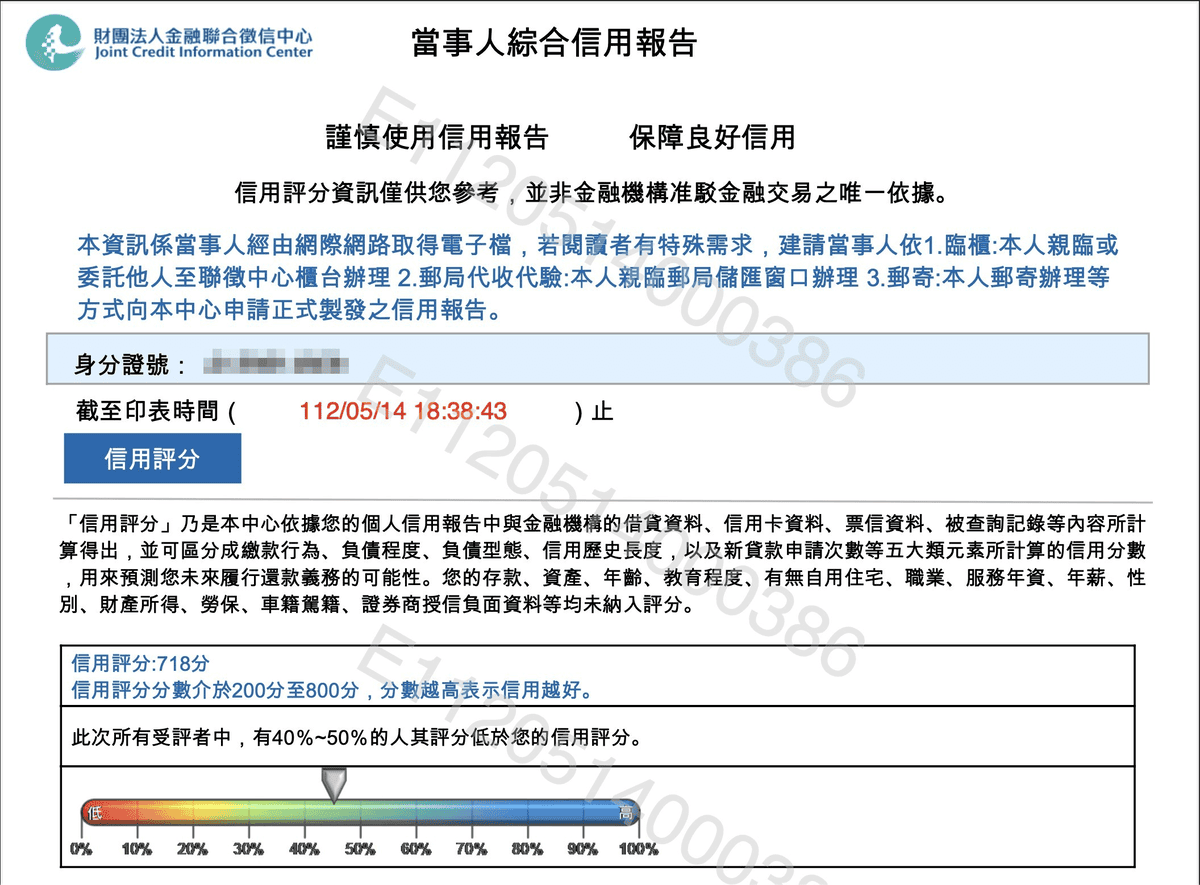Image resolution: width=1200 pixels, height=885 pixels.
Task: Click the 30% tick label
Action: (249, 849)
